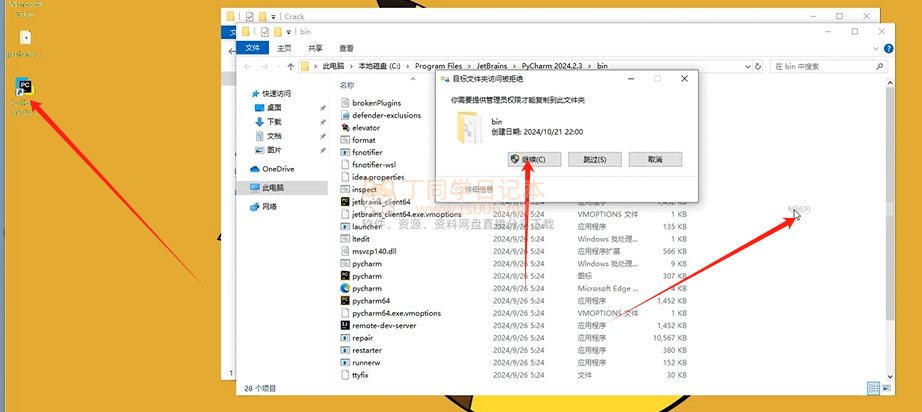Select the runnerw application icon

click(346, 362)
